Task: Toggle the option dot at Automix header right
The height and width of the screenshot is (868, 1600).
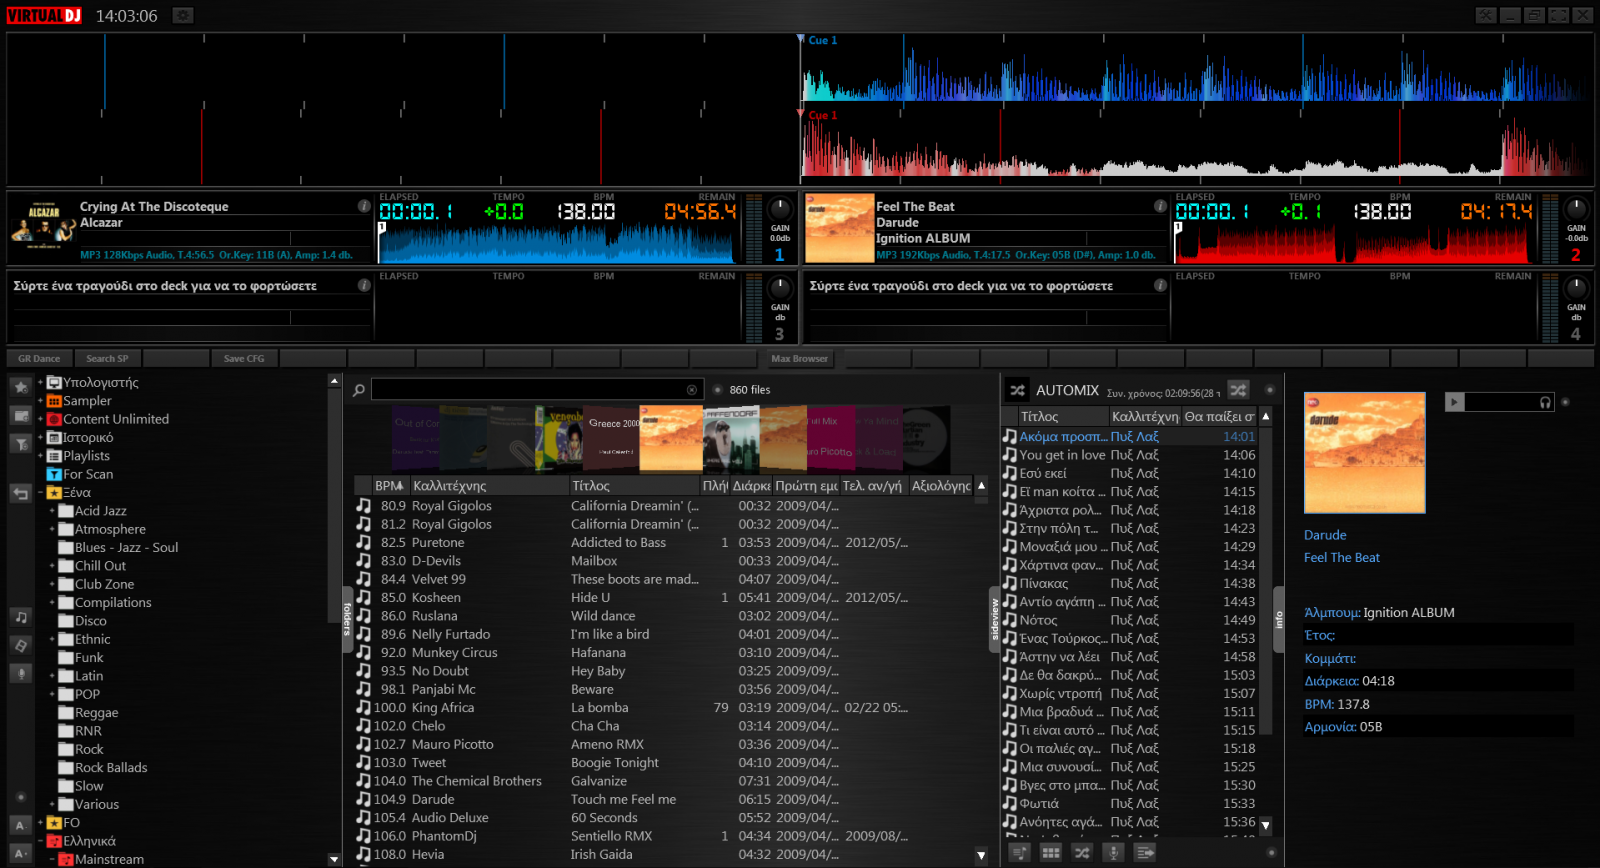Action: (1270, 390)
